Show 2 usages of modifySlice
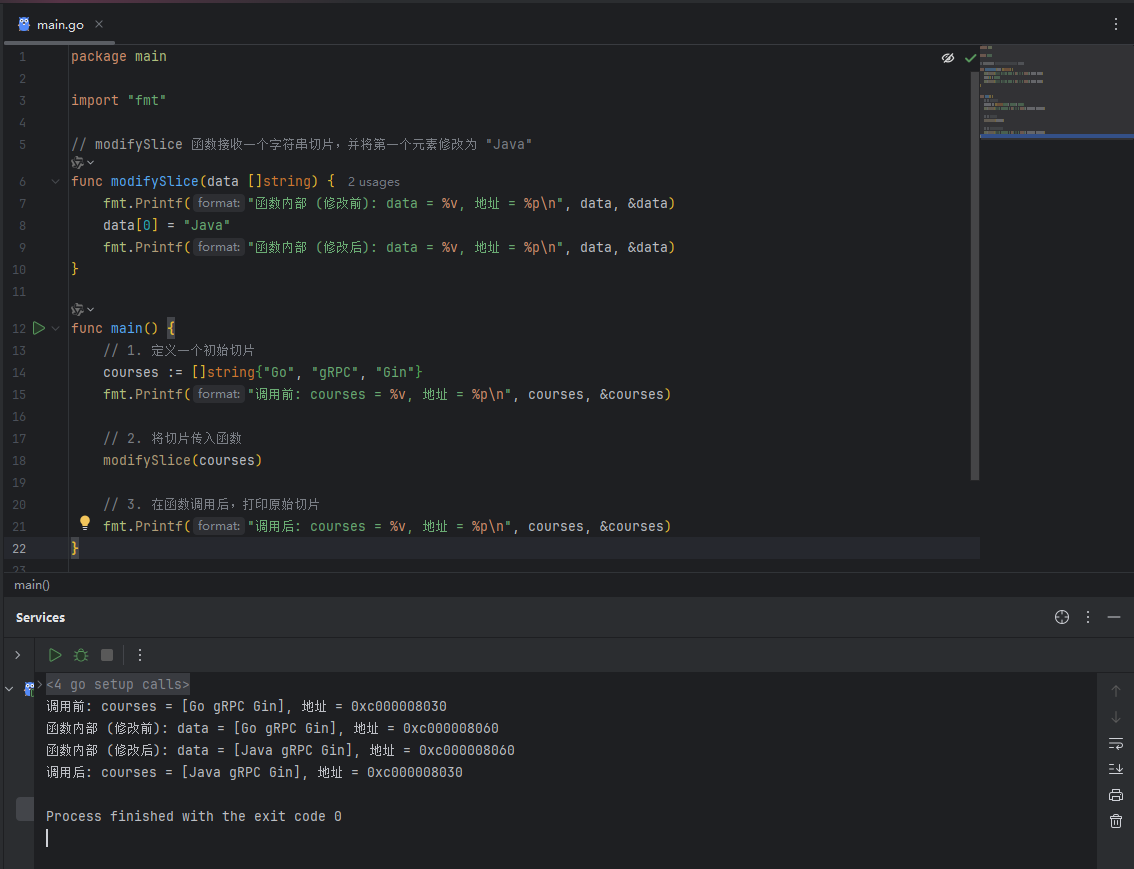 click(373, 182)
